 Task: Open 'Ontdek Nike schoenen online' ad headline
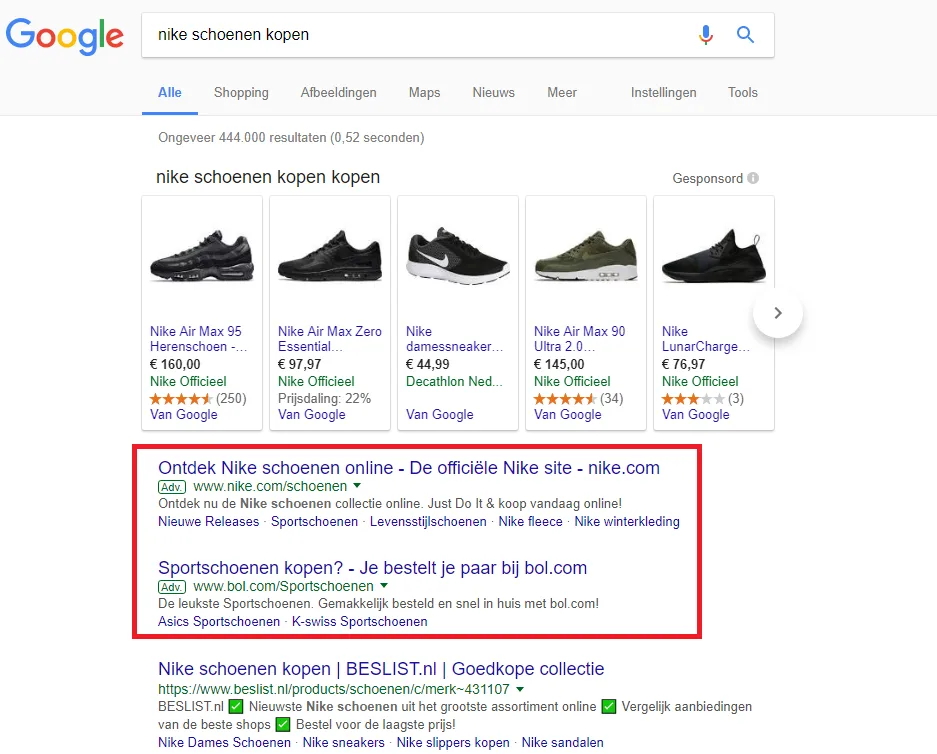[409, 468]
